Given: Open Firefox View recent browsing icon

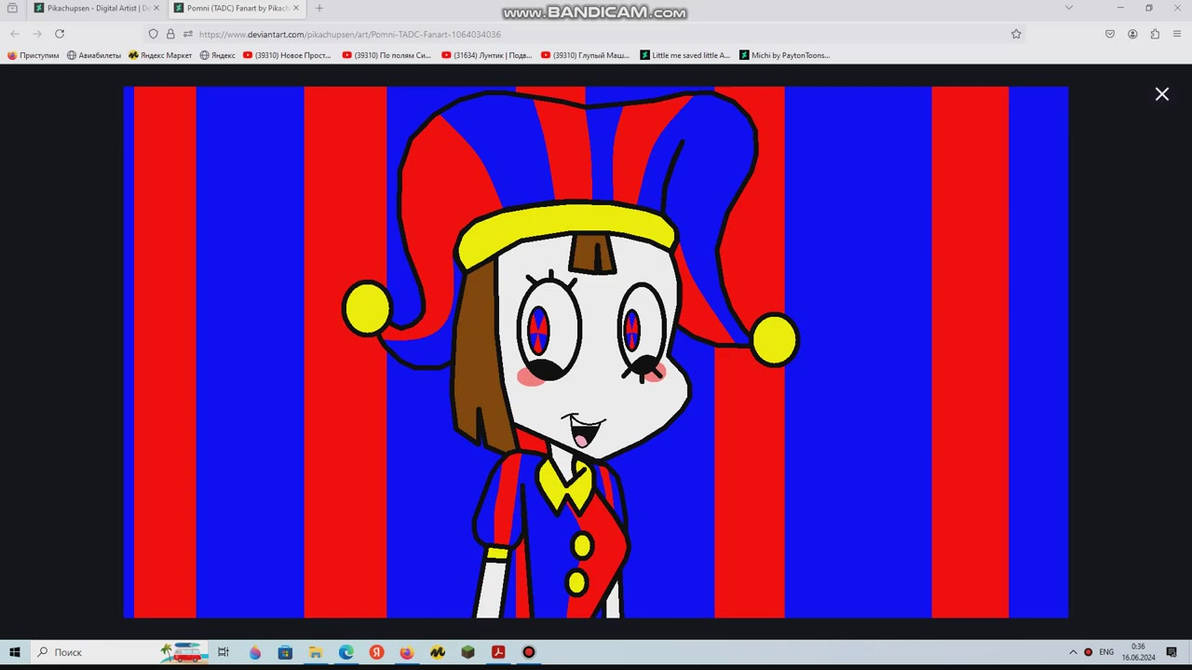Looking at the screenshot, I should coord(12,8).
